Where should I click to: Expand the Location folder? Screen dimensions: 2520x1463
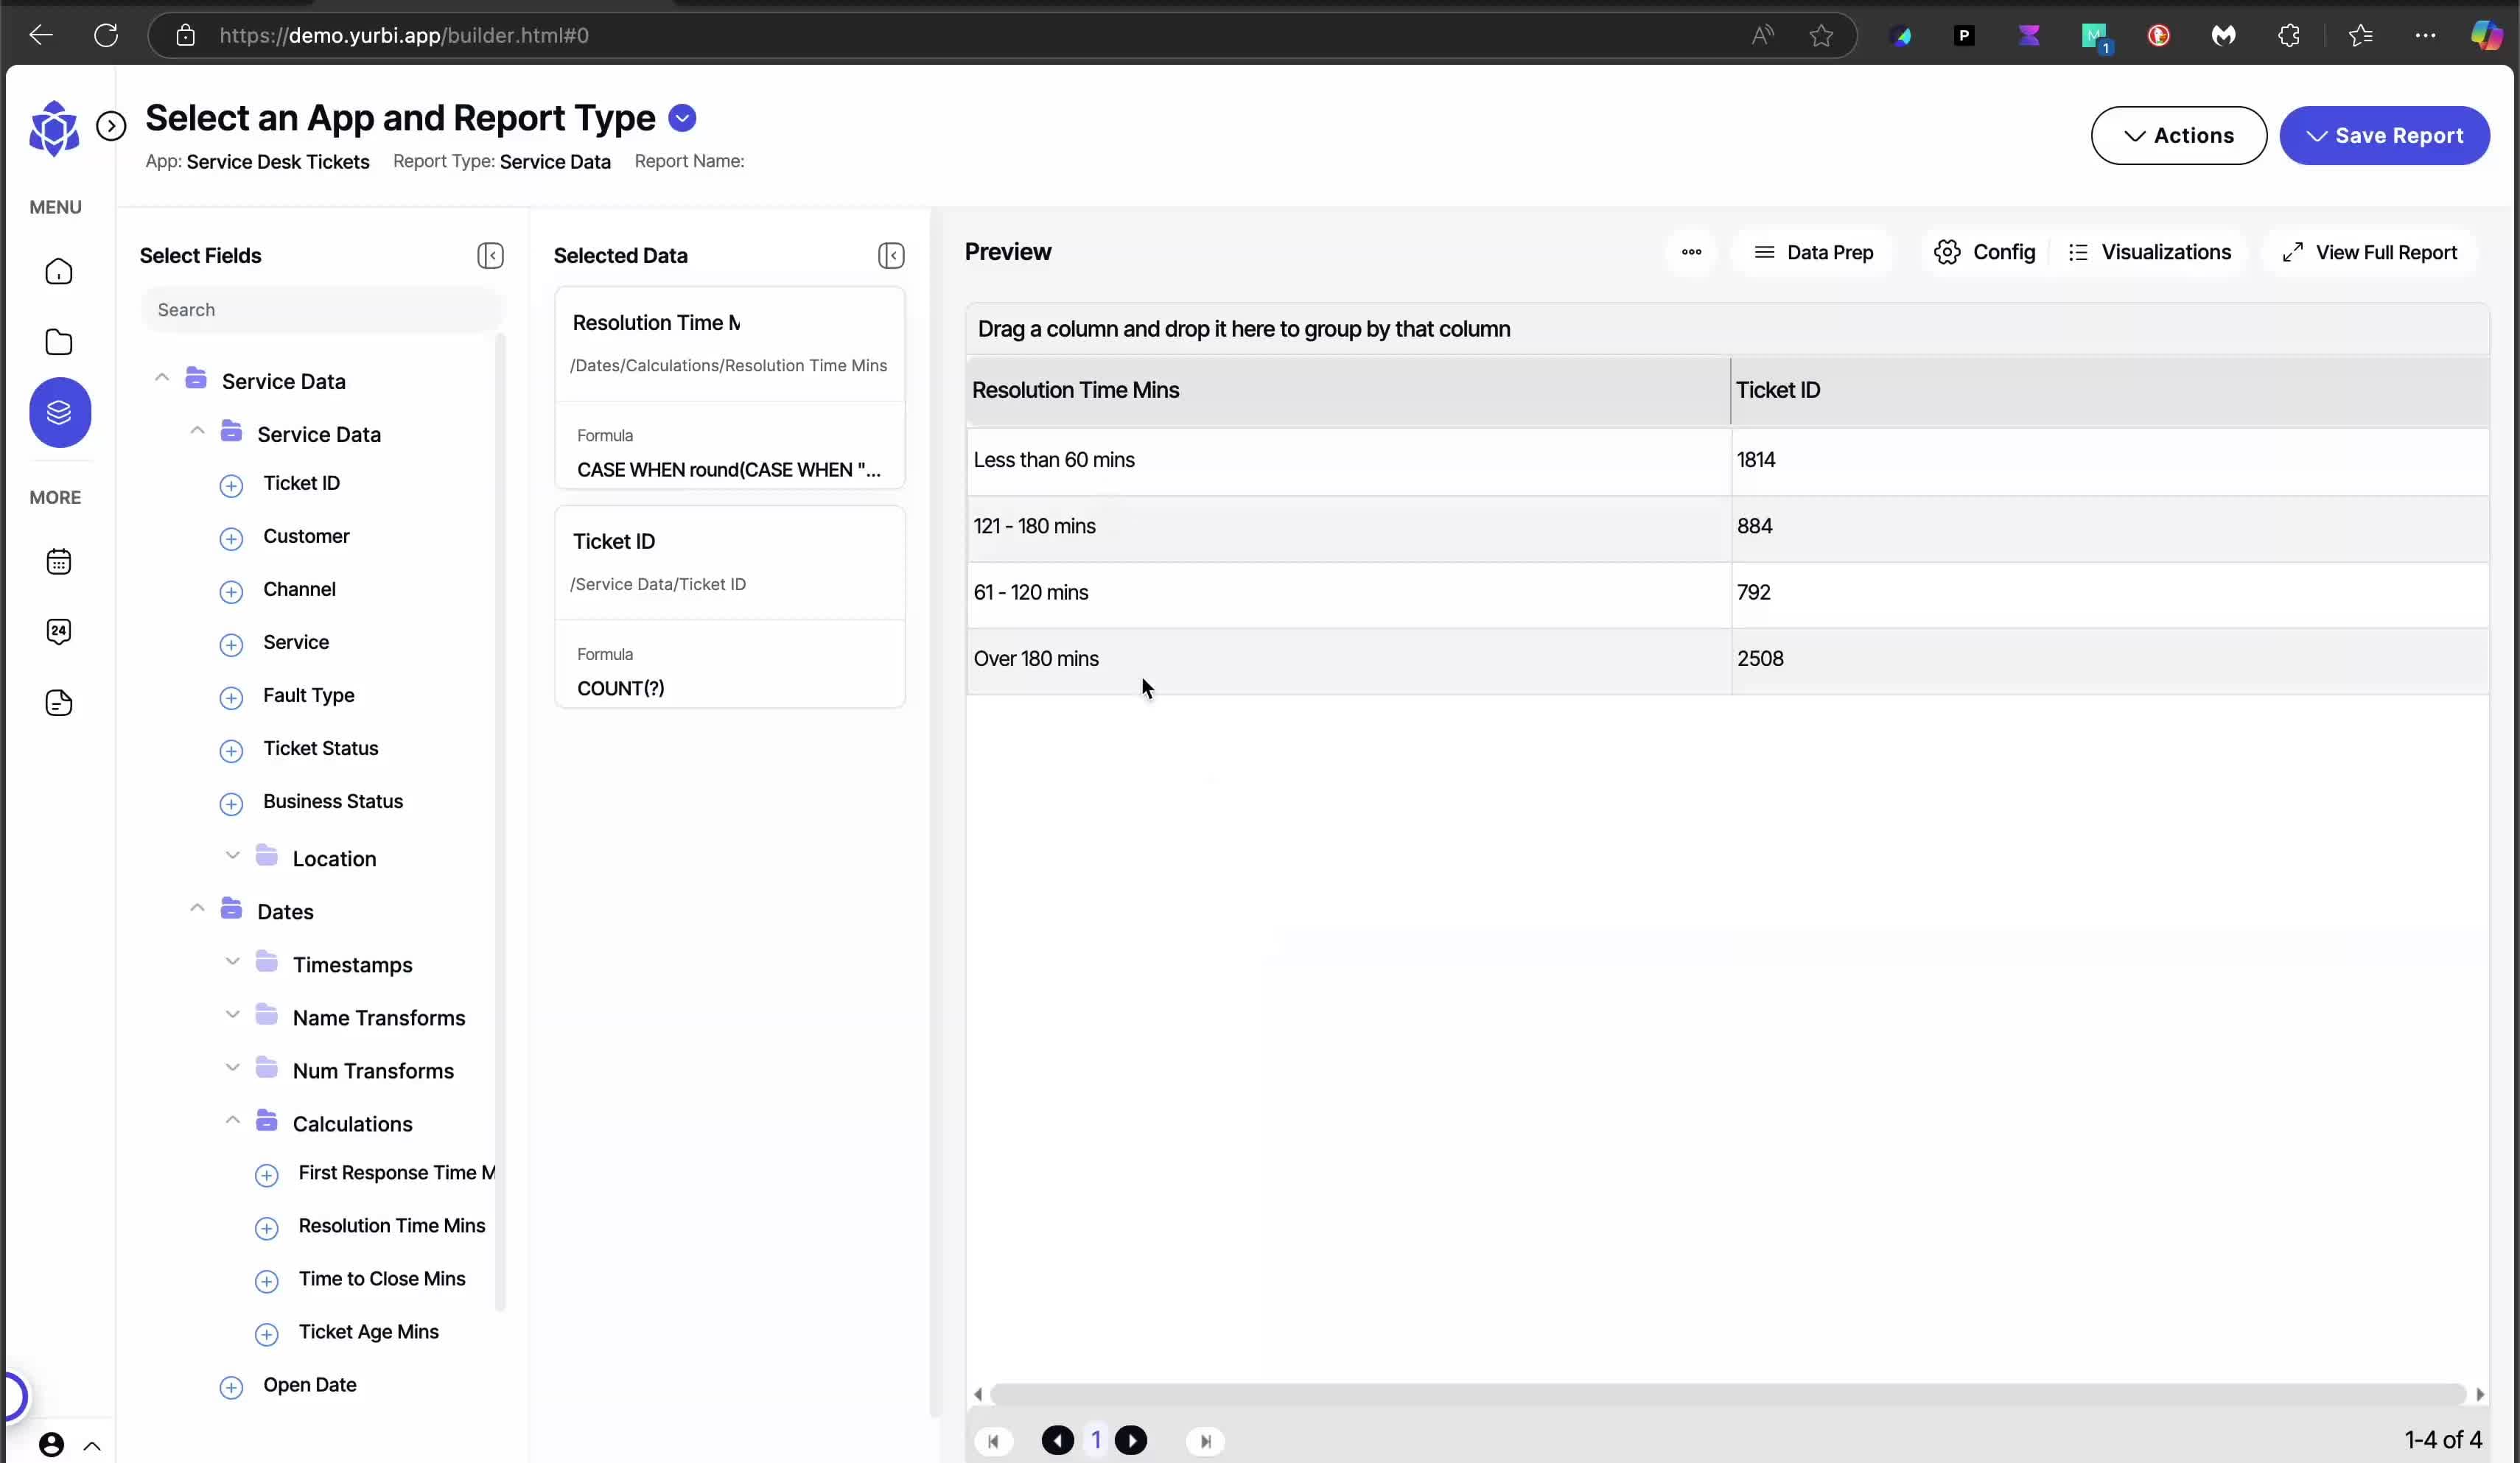pos(232,856)
